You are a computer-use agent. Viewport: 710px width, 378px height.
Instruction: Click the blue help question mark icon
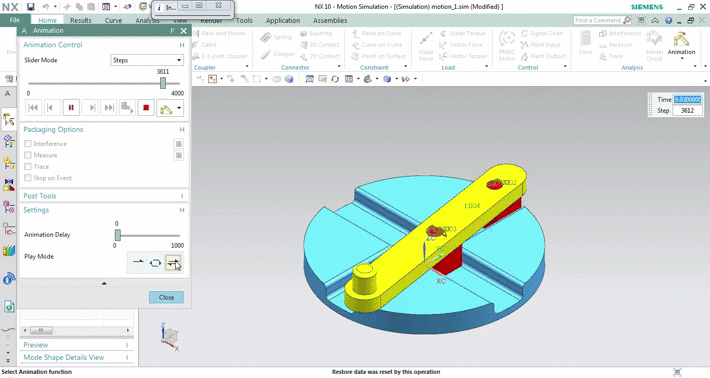(x=668, y=21)
